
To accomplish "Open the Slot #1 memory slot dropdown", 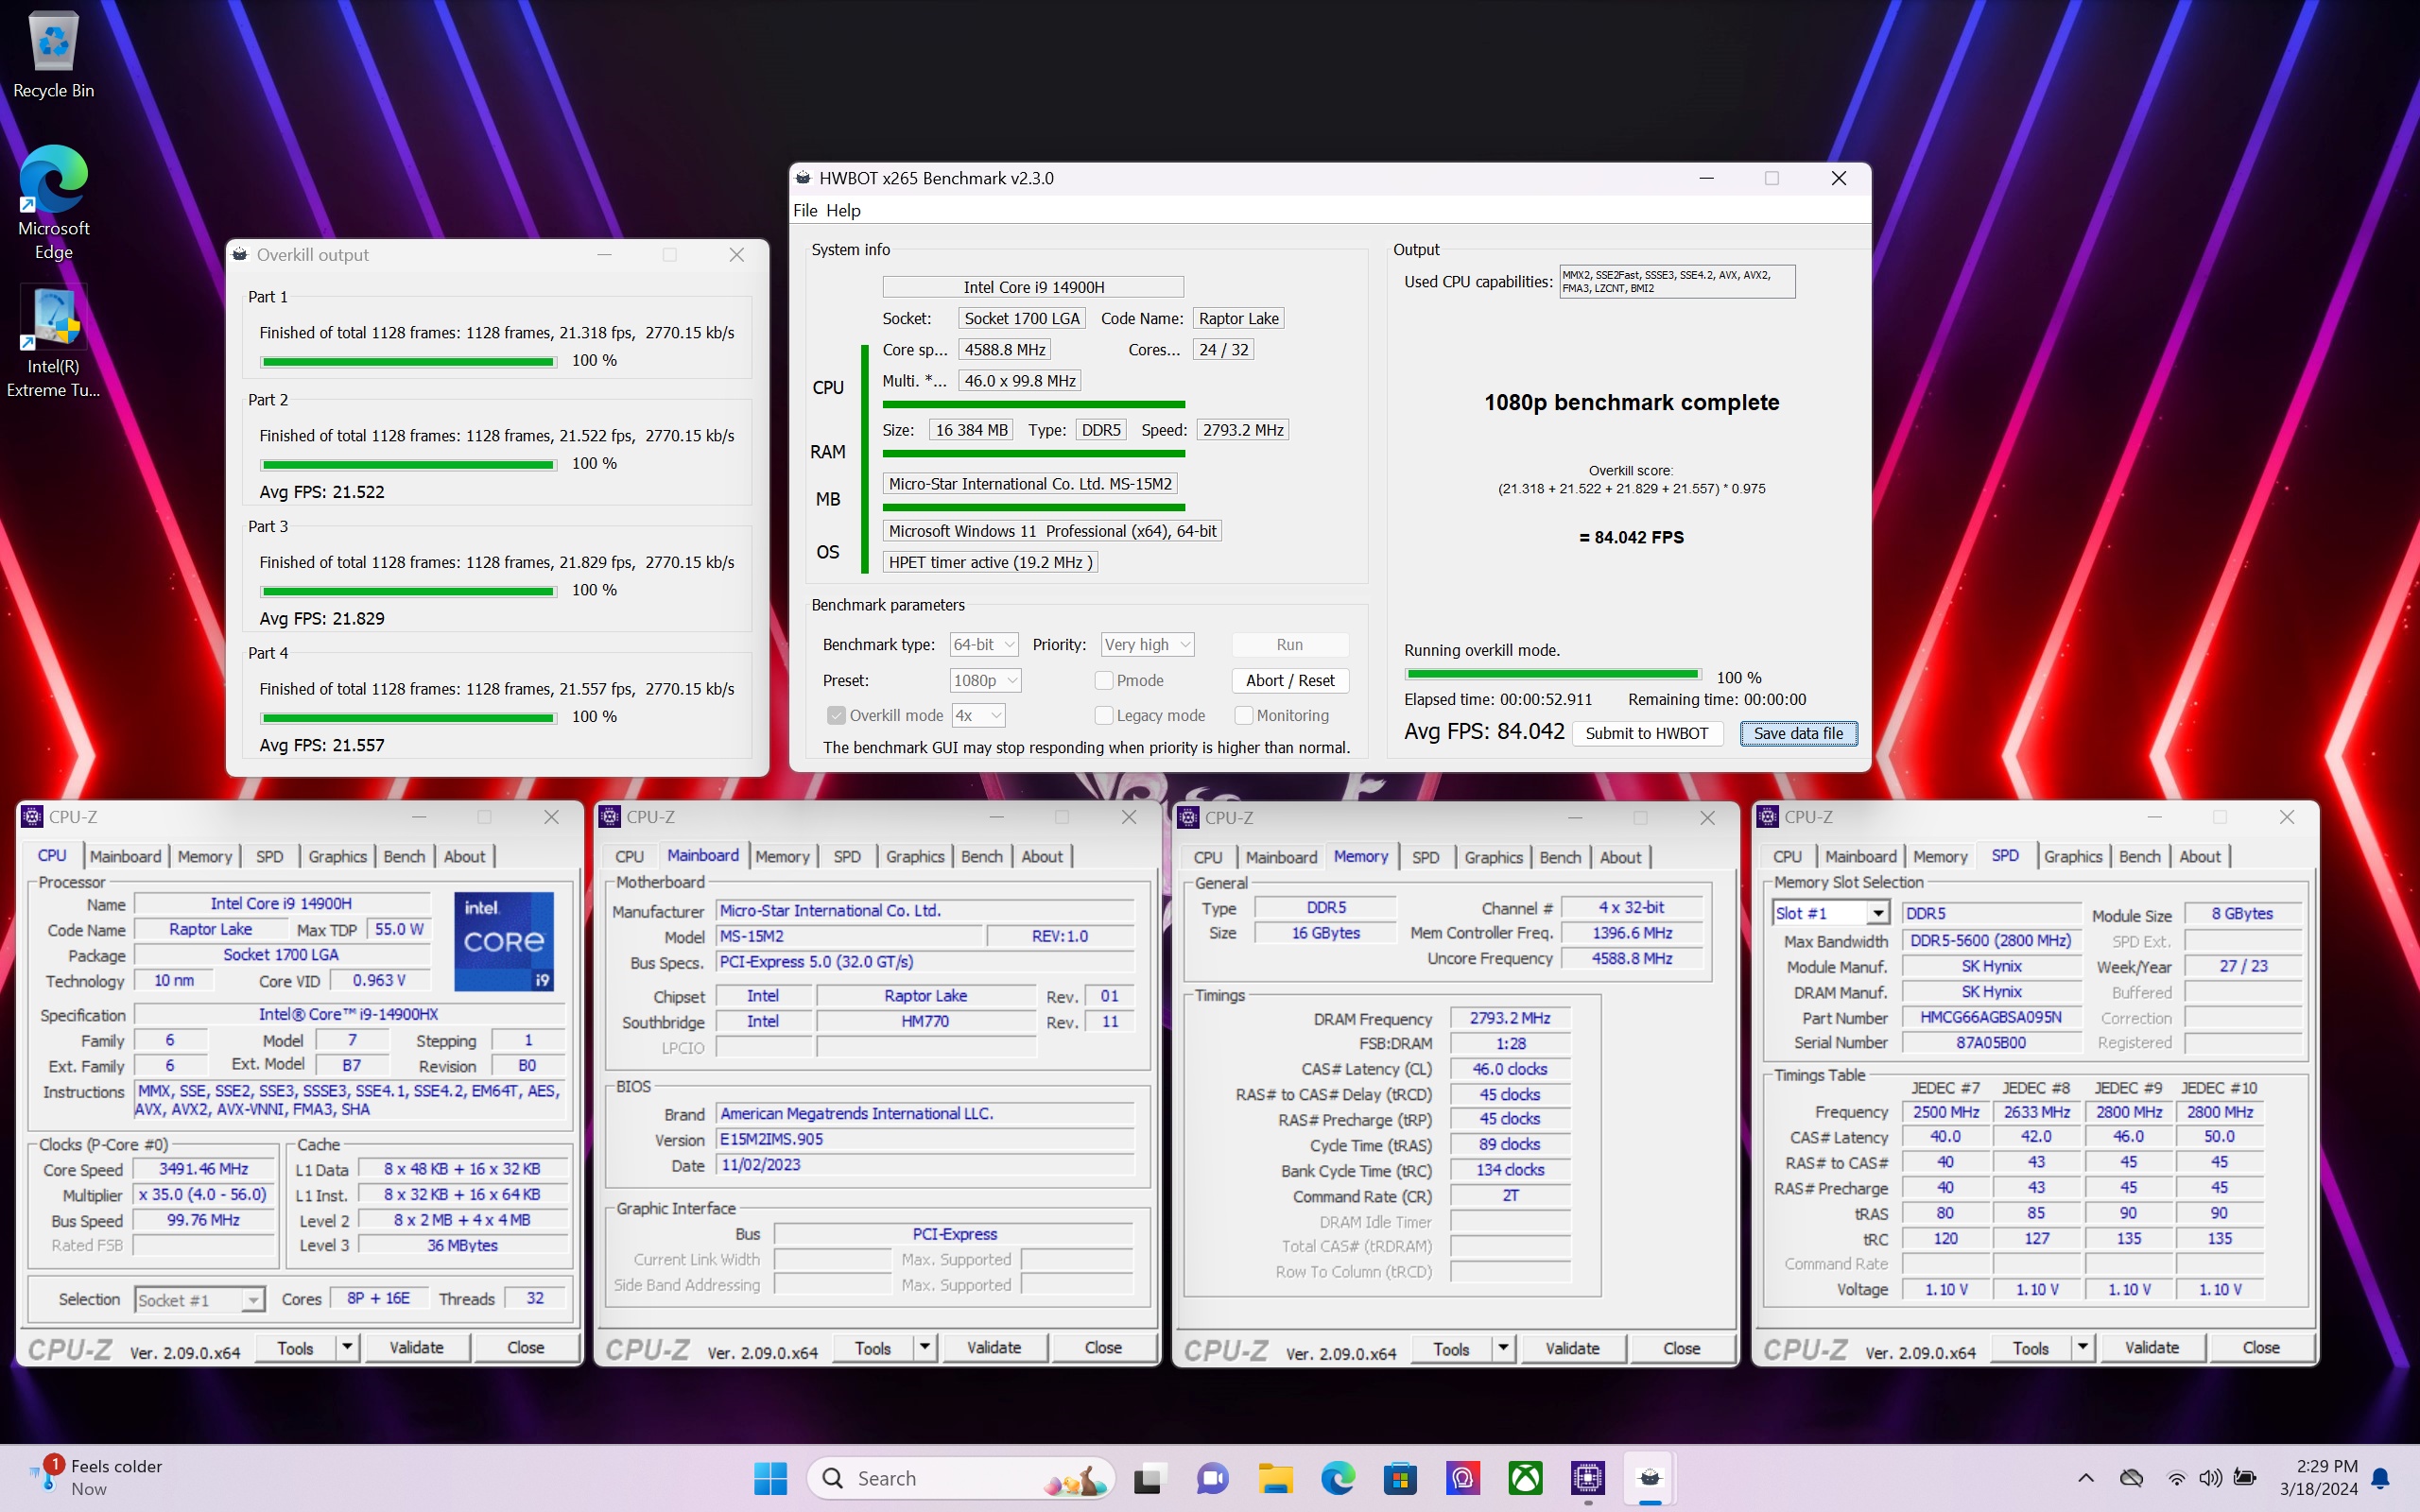I will pyautogui.click(x=1830, y=913).
